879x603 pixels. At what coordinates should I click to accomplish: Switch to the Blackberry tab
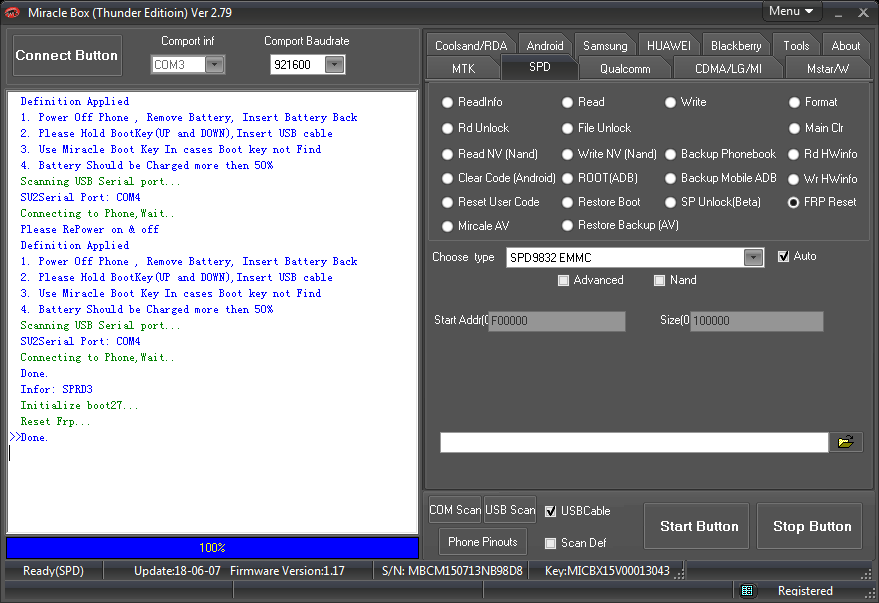click(735, 45)
